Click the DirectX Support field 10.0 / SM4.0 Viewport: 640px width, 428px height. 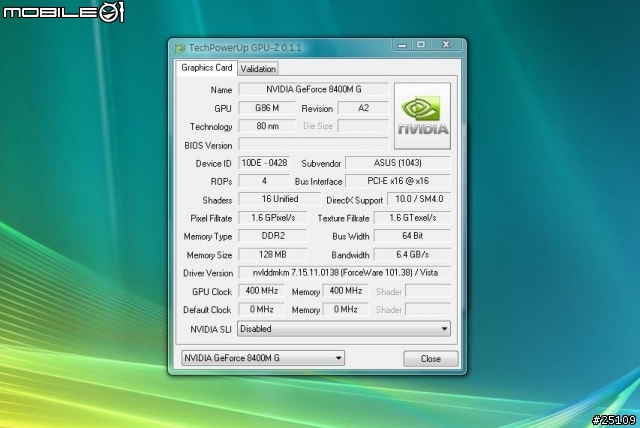419,199
